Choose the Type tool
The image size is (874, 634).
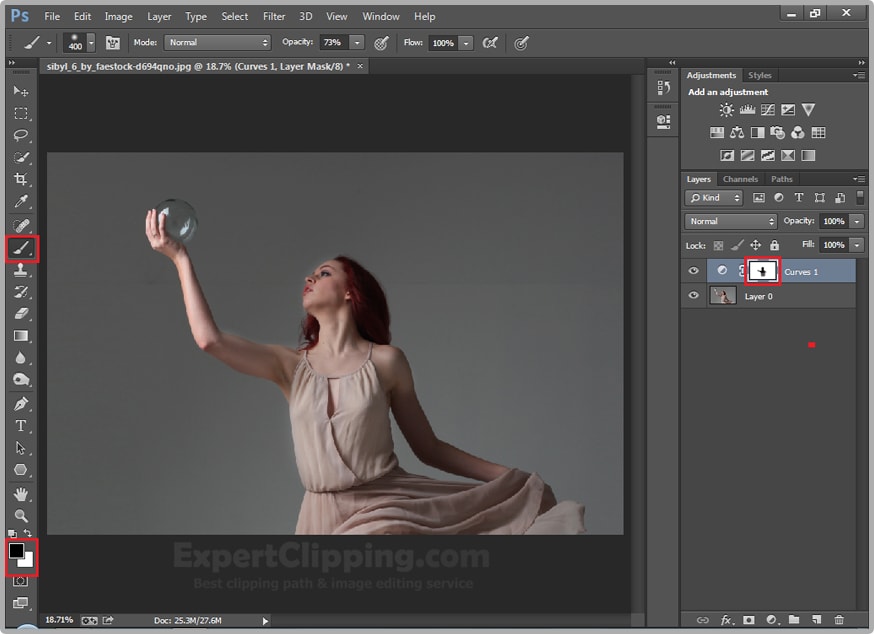click(21, 426)
